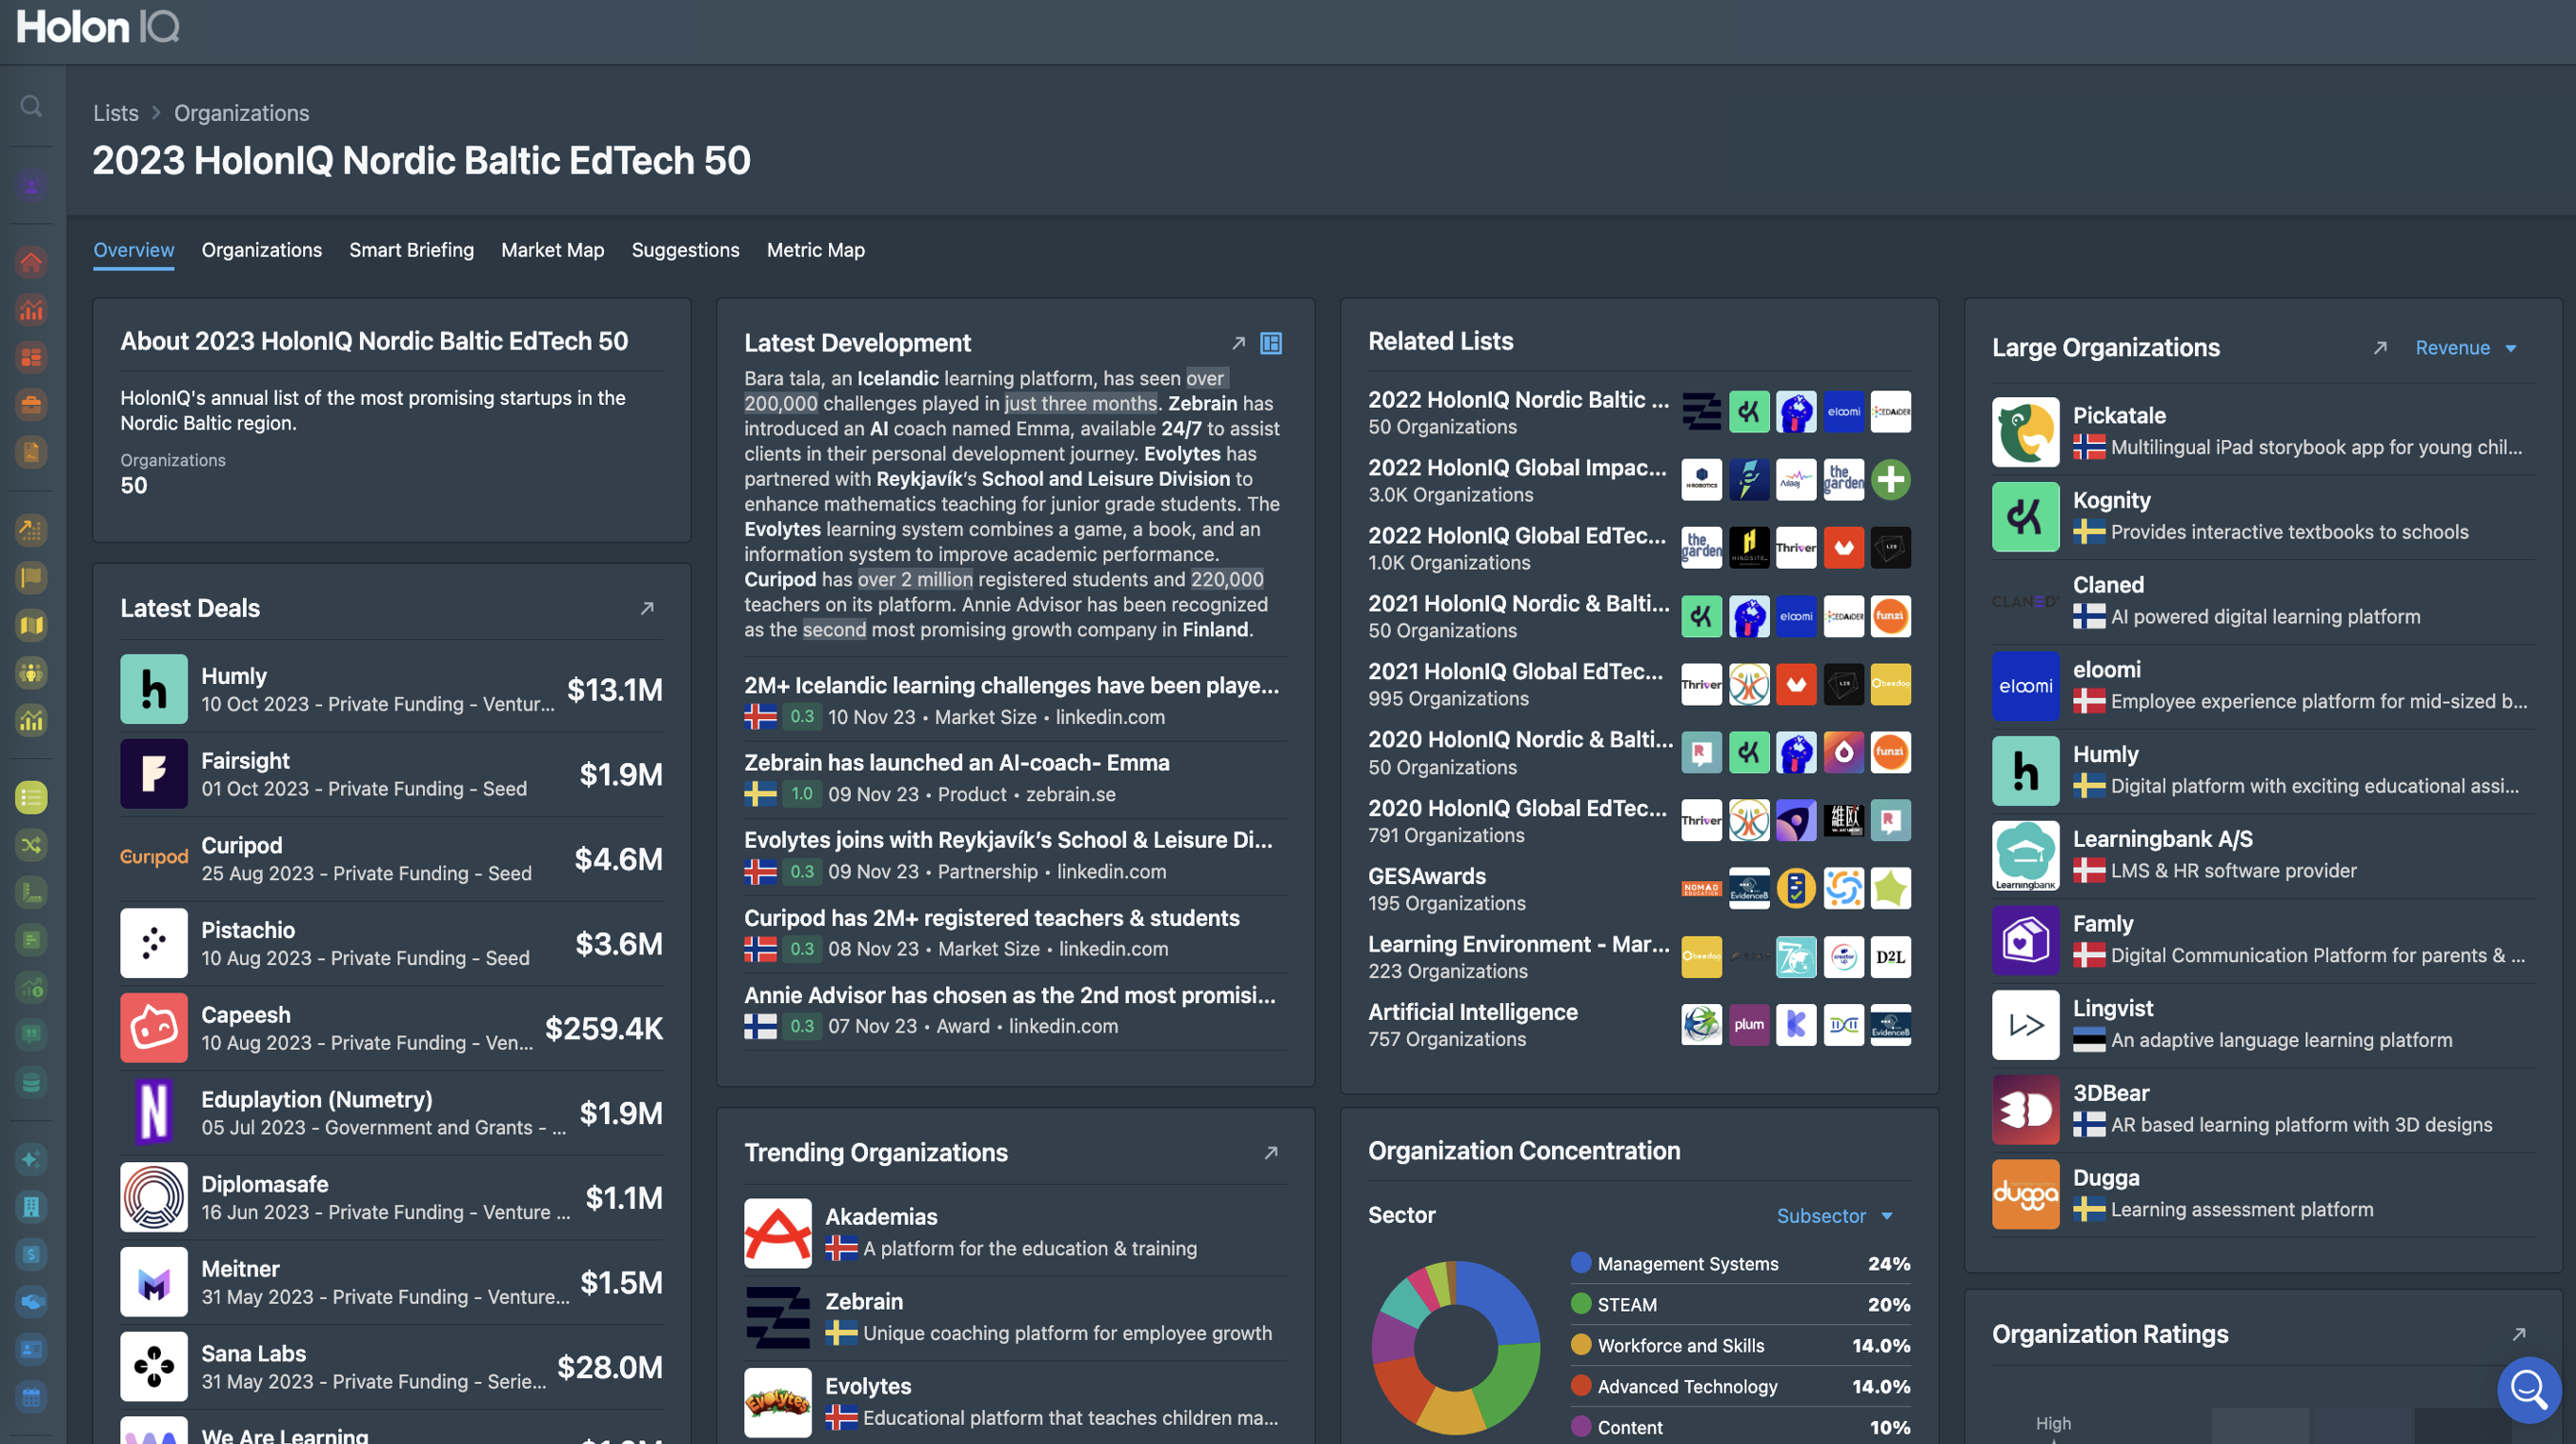Click the blue Management Systems legend dot

click(1581, 1263)
